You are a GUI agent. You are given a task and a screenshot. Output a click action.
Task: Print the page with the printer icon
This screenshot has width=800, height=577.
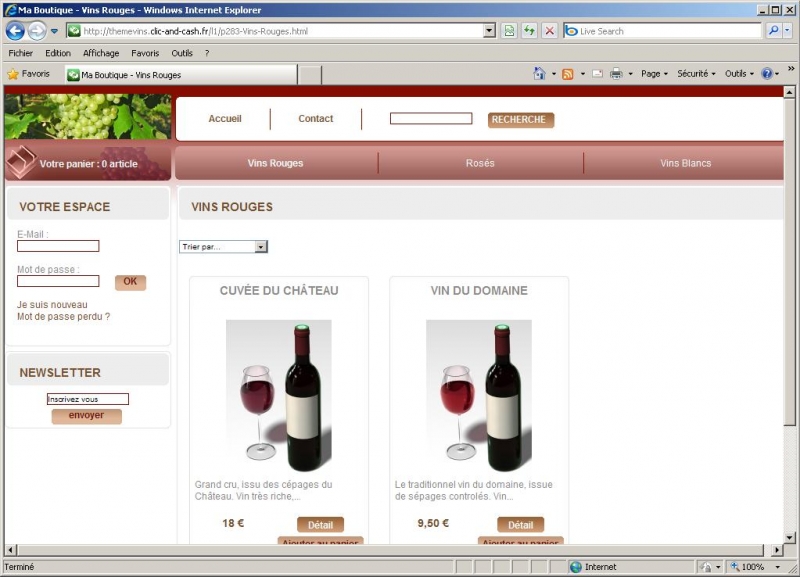pos(616,74)
